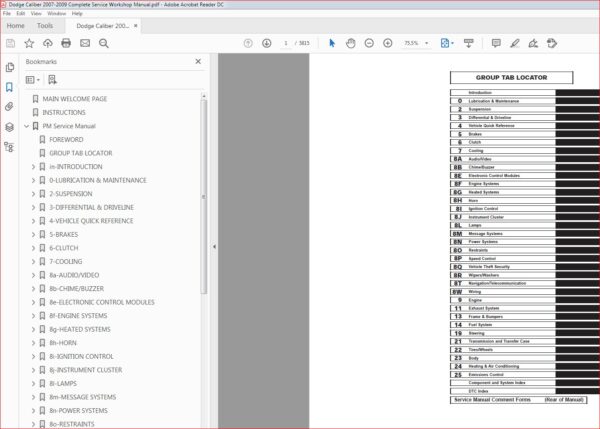The image size is (600, 429).
Task: Open the Help menu
Action: click(77, 13)
